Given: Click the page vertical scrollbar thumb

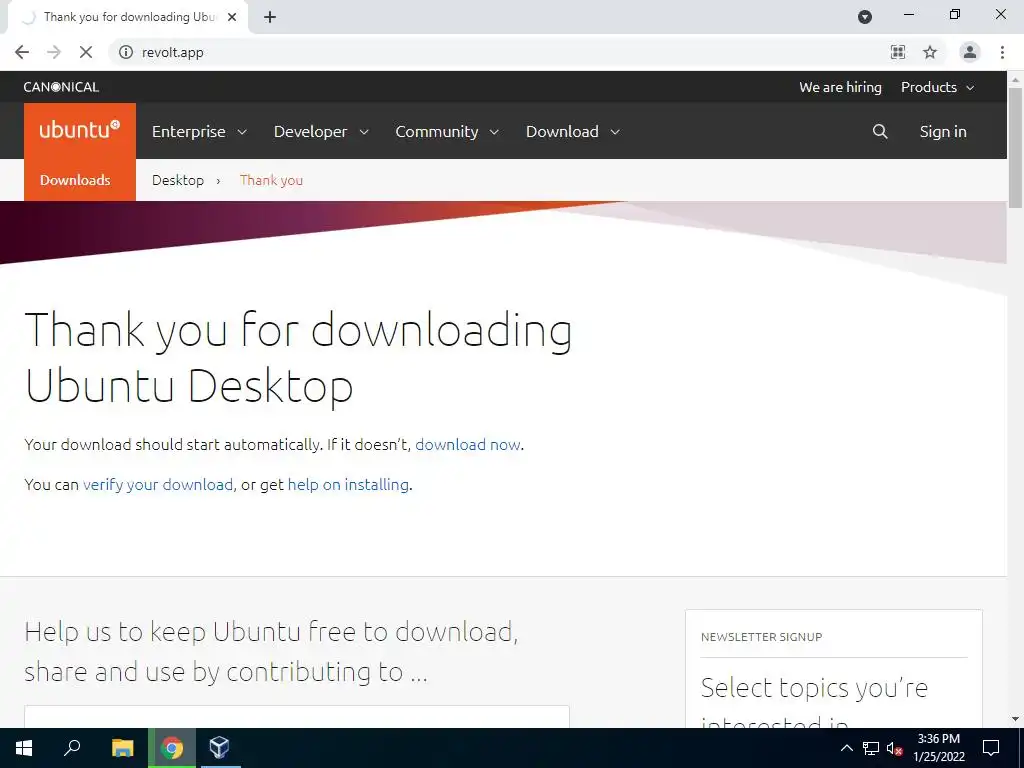Looking at the screenshot, I should click(x=1015, y=147).
